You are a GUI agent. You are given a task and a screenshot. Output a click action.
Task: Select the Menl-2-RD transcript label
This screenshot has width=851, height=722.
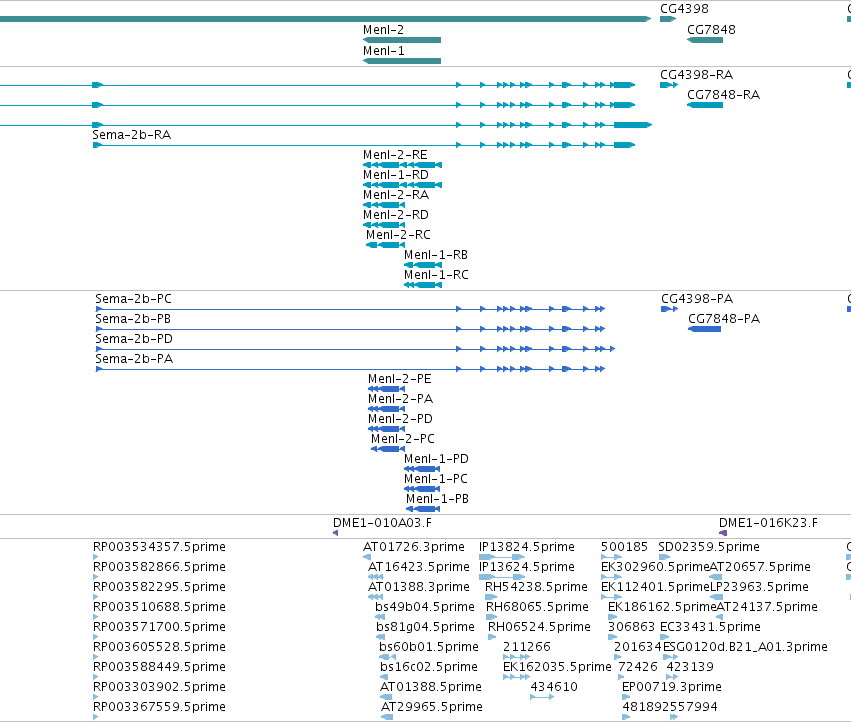pyautogui.click(x=396, y=215)
